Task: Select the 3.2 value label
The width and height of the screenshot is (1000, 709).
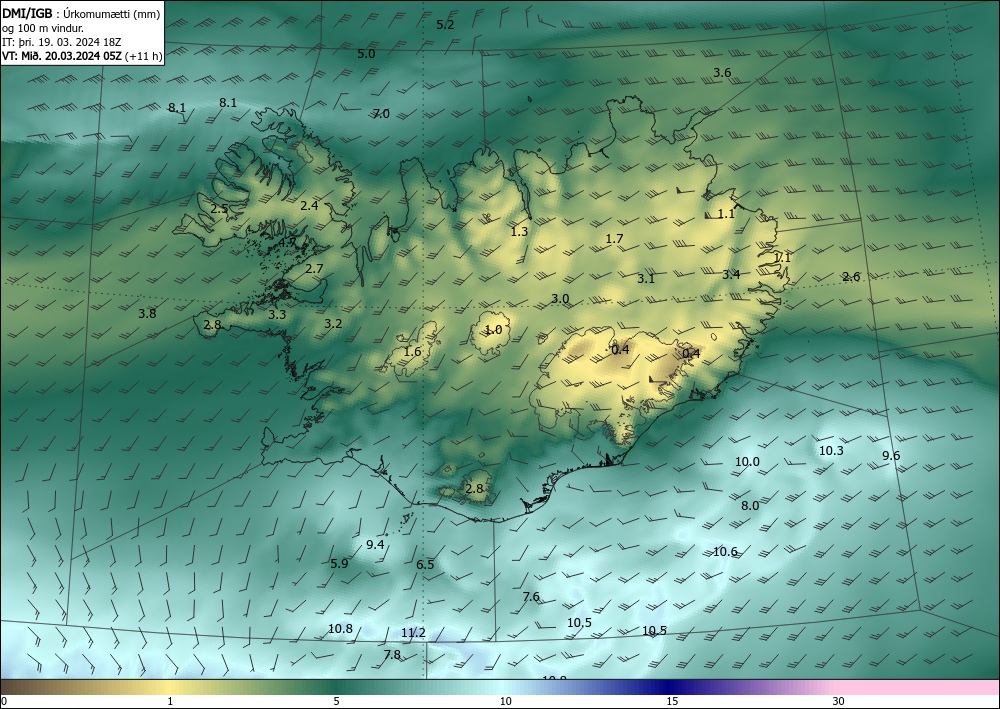Action: point(333,323)
